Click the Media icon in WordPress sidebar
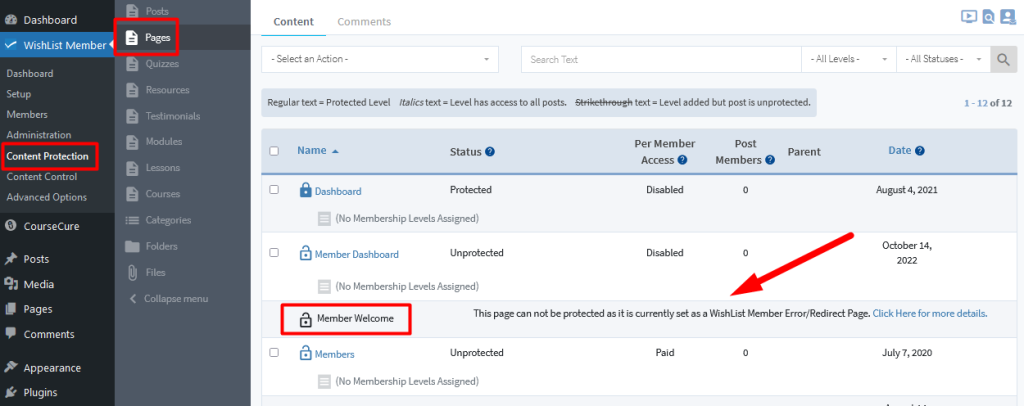Screen dimensions: 1024x406 point(11,284)
